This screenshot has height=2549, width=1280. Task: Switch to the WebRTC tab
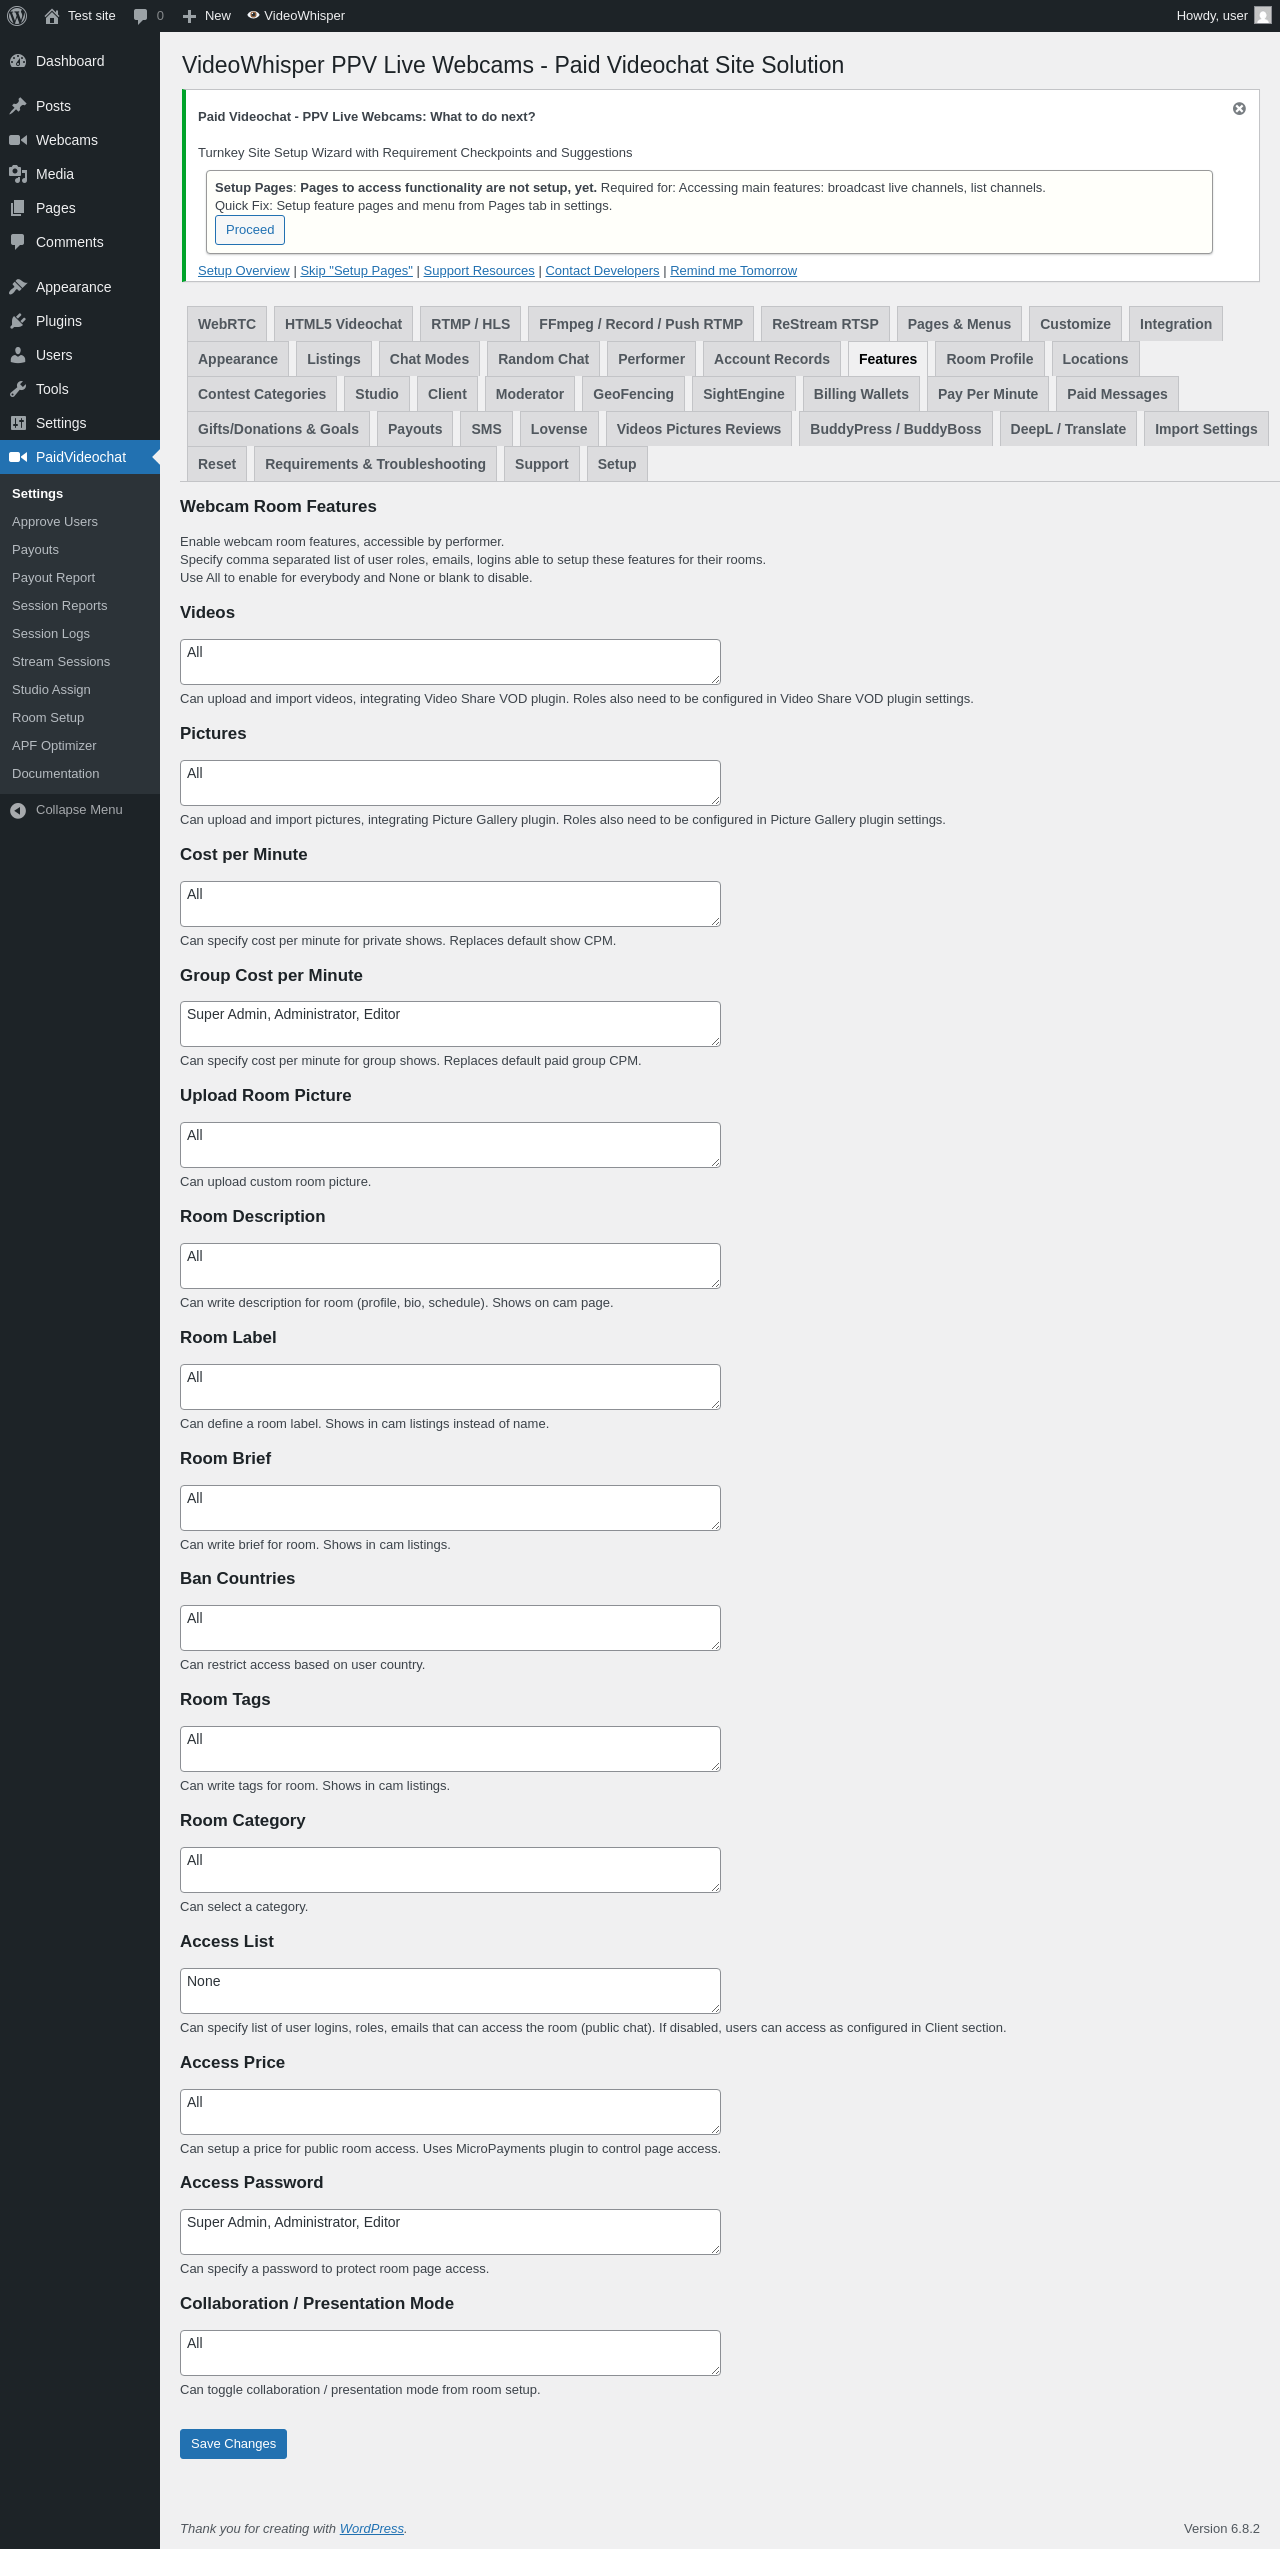click(x=227, y=324)
